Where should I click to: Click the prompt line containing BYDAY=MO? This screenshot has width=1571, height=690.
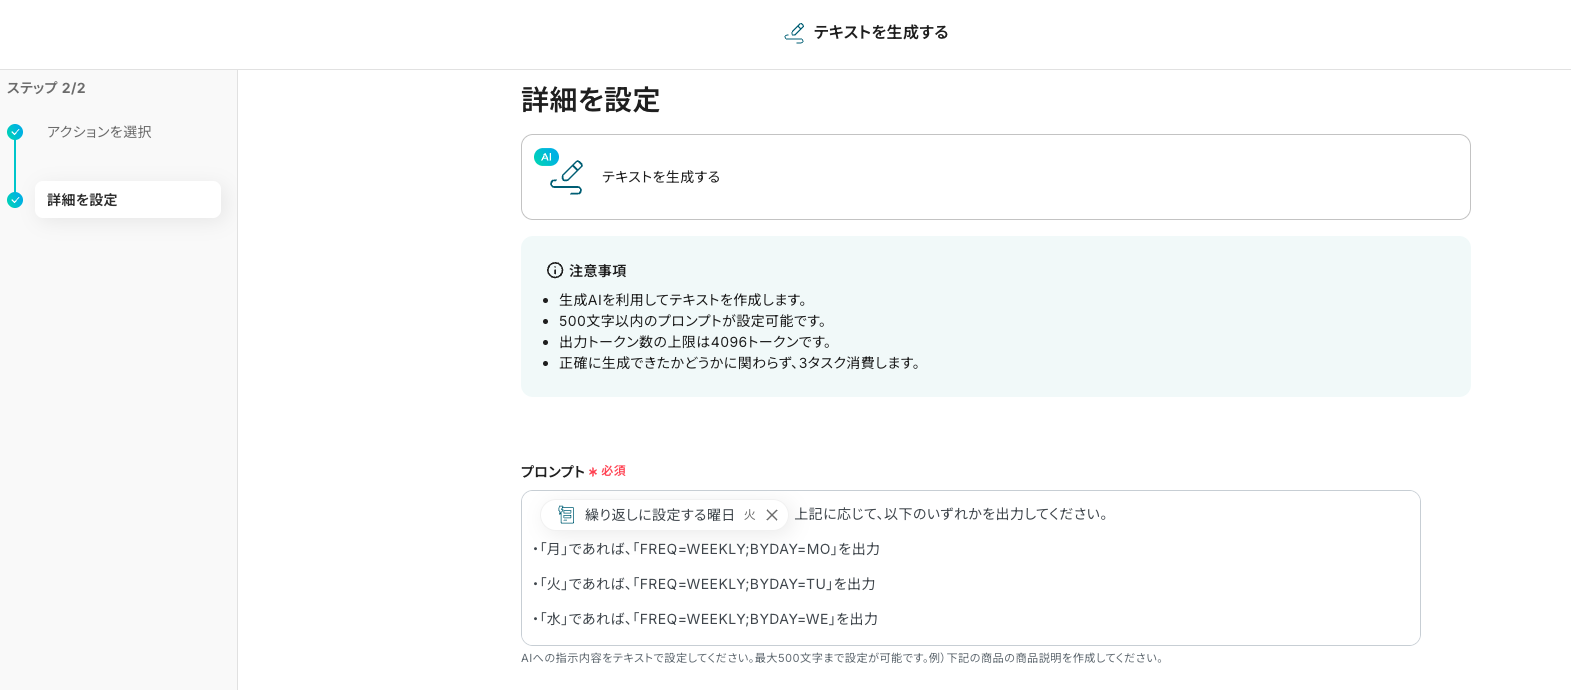[x=706, y=549]
